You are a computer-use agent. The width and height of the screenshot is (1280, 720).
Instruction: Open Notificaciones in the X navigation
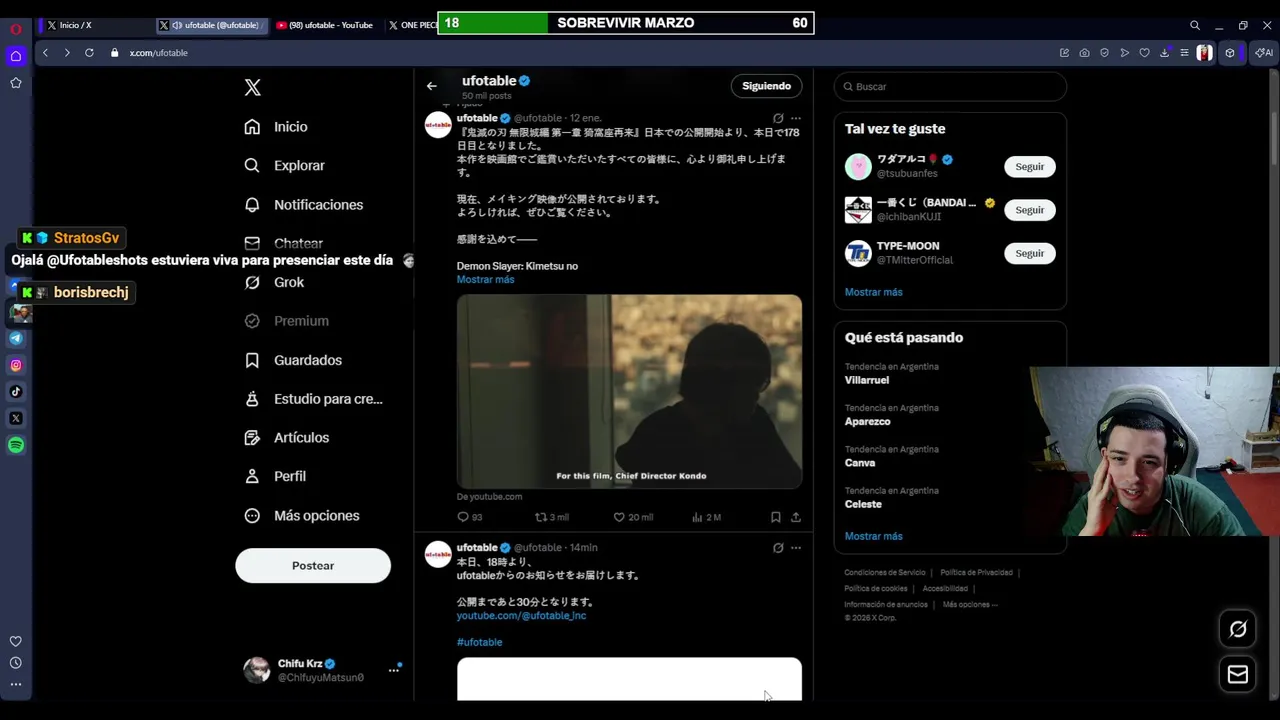304,205
